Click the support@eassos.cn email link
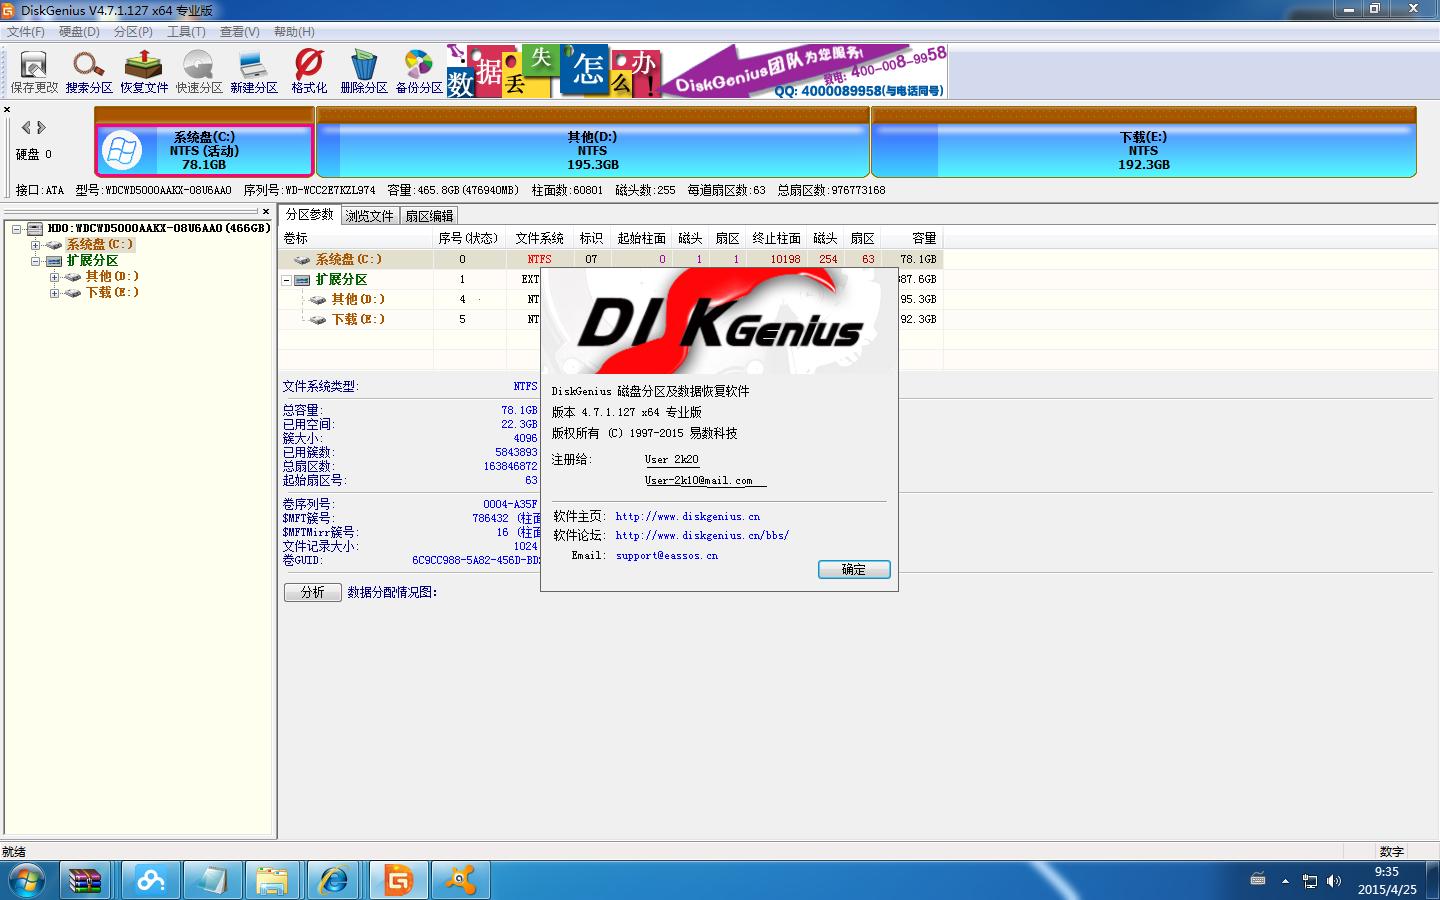The image size is (1440, 900). (667, 556)
